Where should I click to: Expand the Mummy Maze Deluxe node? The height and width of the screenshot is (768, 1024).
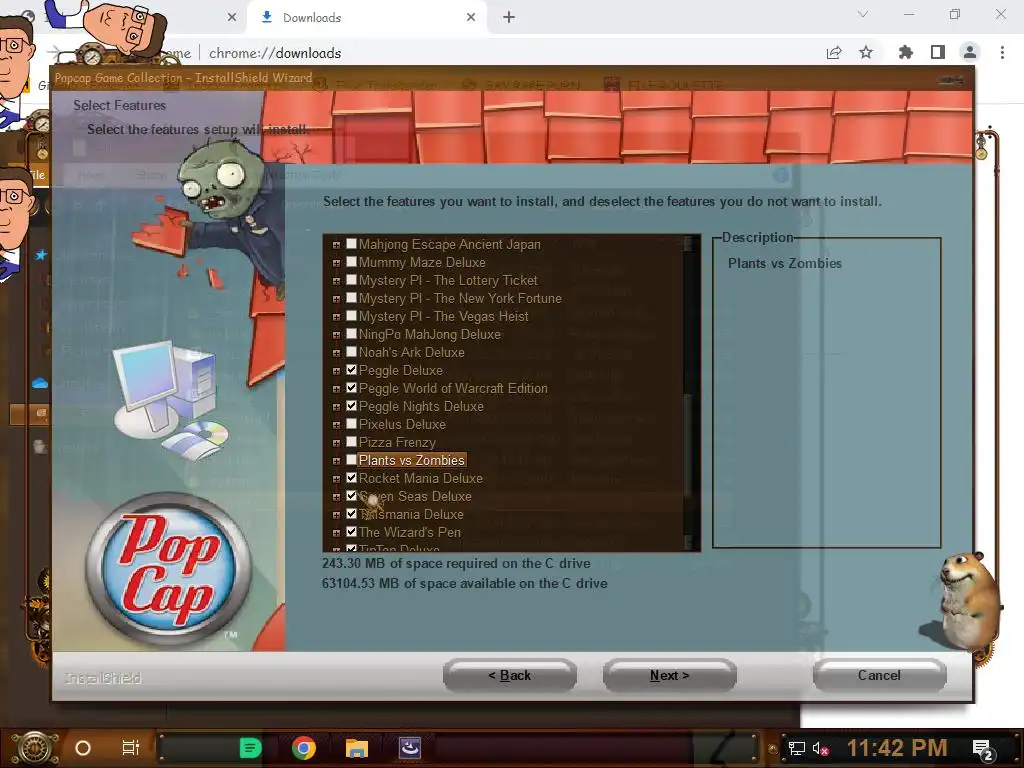coord(336,263)
